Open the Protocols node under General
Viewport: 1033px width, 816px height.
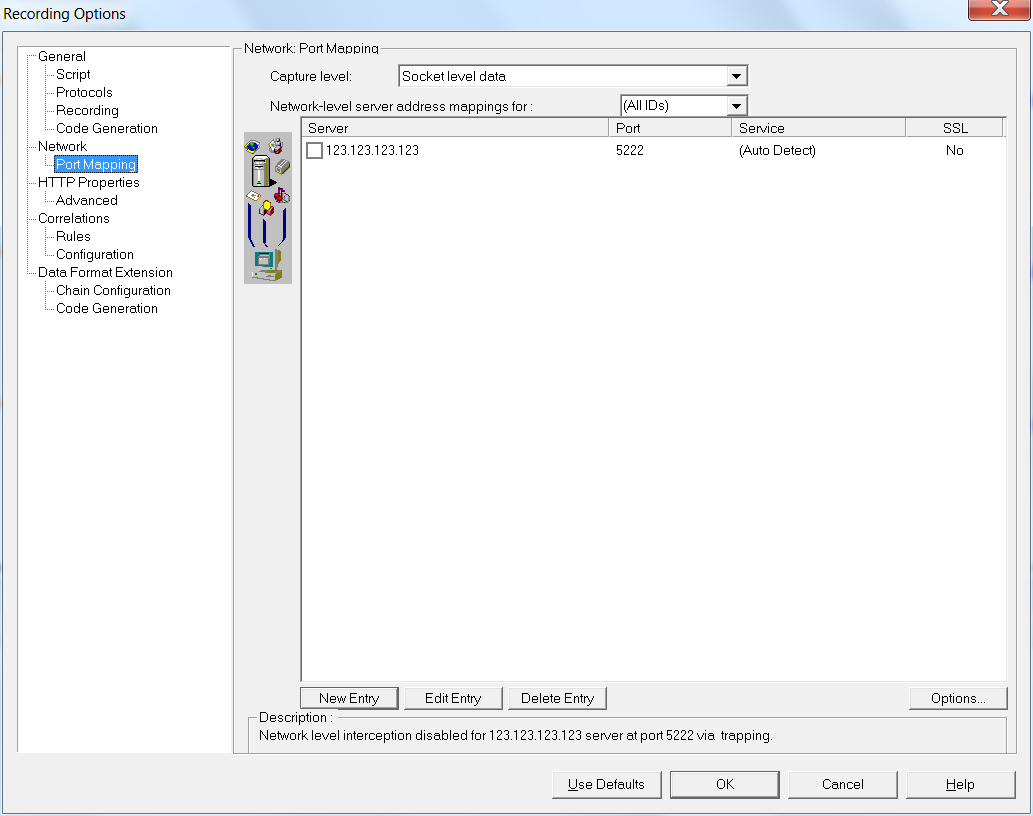coord(84,93)
